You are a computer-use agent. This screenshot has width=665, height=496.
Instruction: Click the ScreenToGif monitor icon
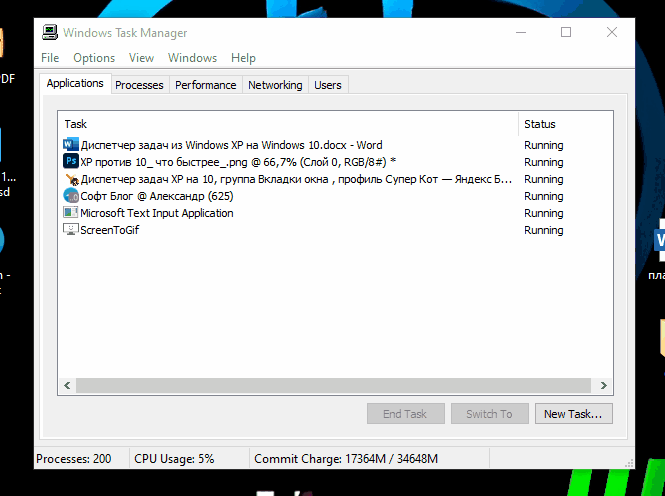[x=70, y=229]
